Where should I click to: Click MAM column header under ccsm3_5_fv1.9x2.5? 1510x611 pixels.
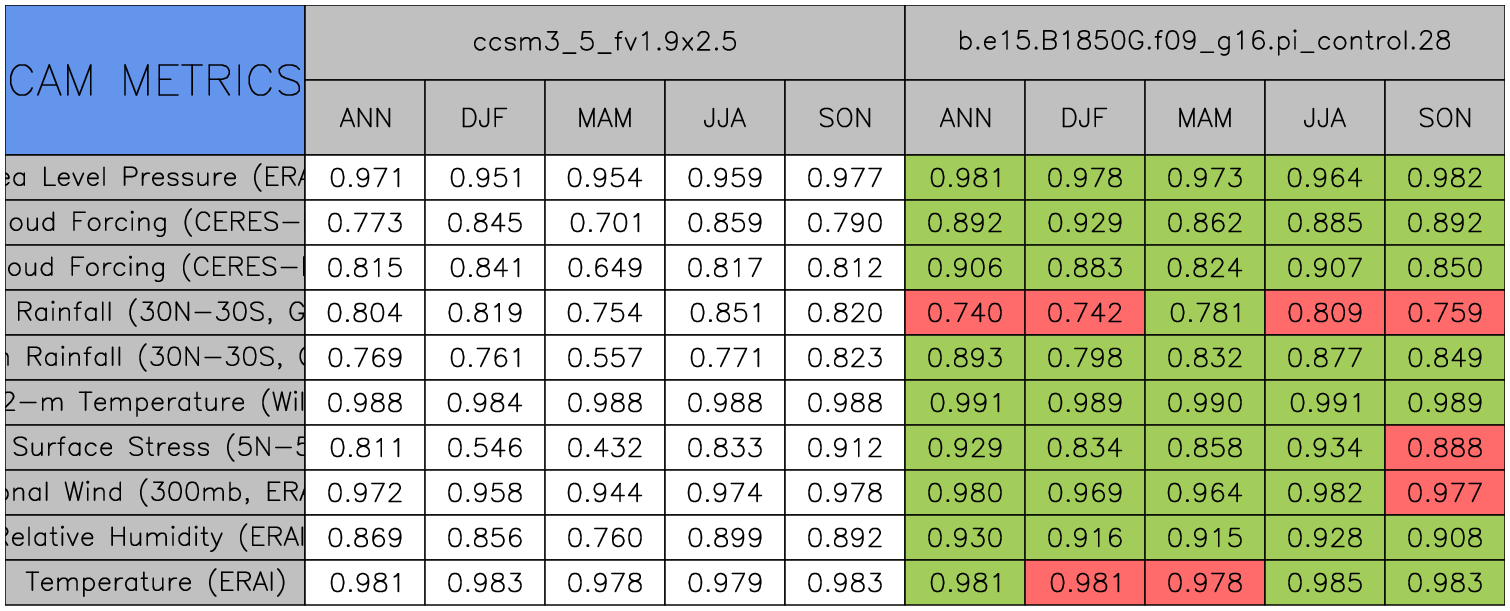coord(605,118)
